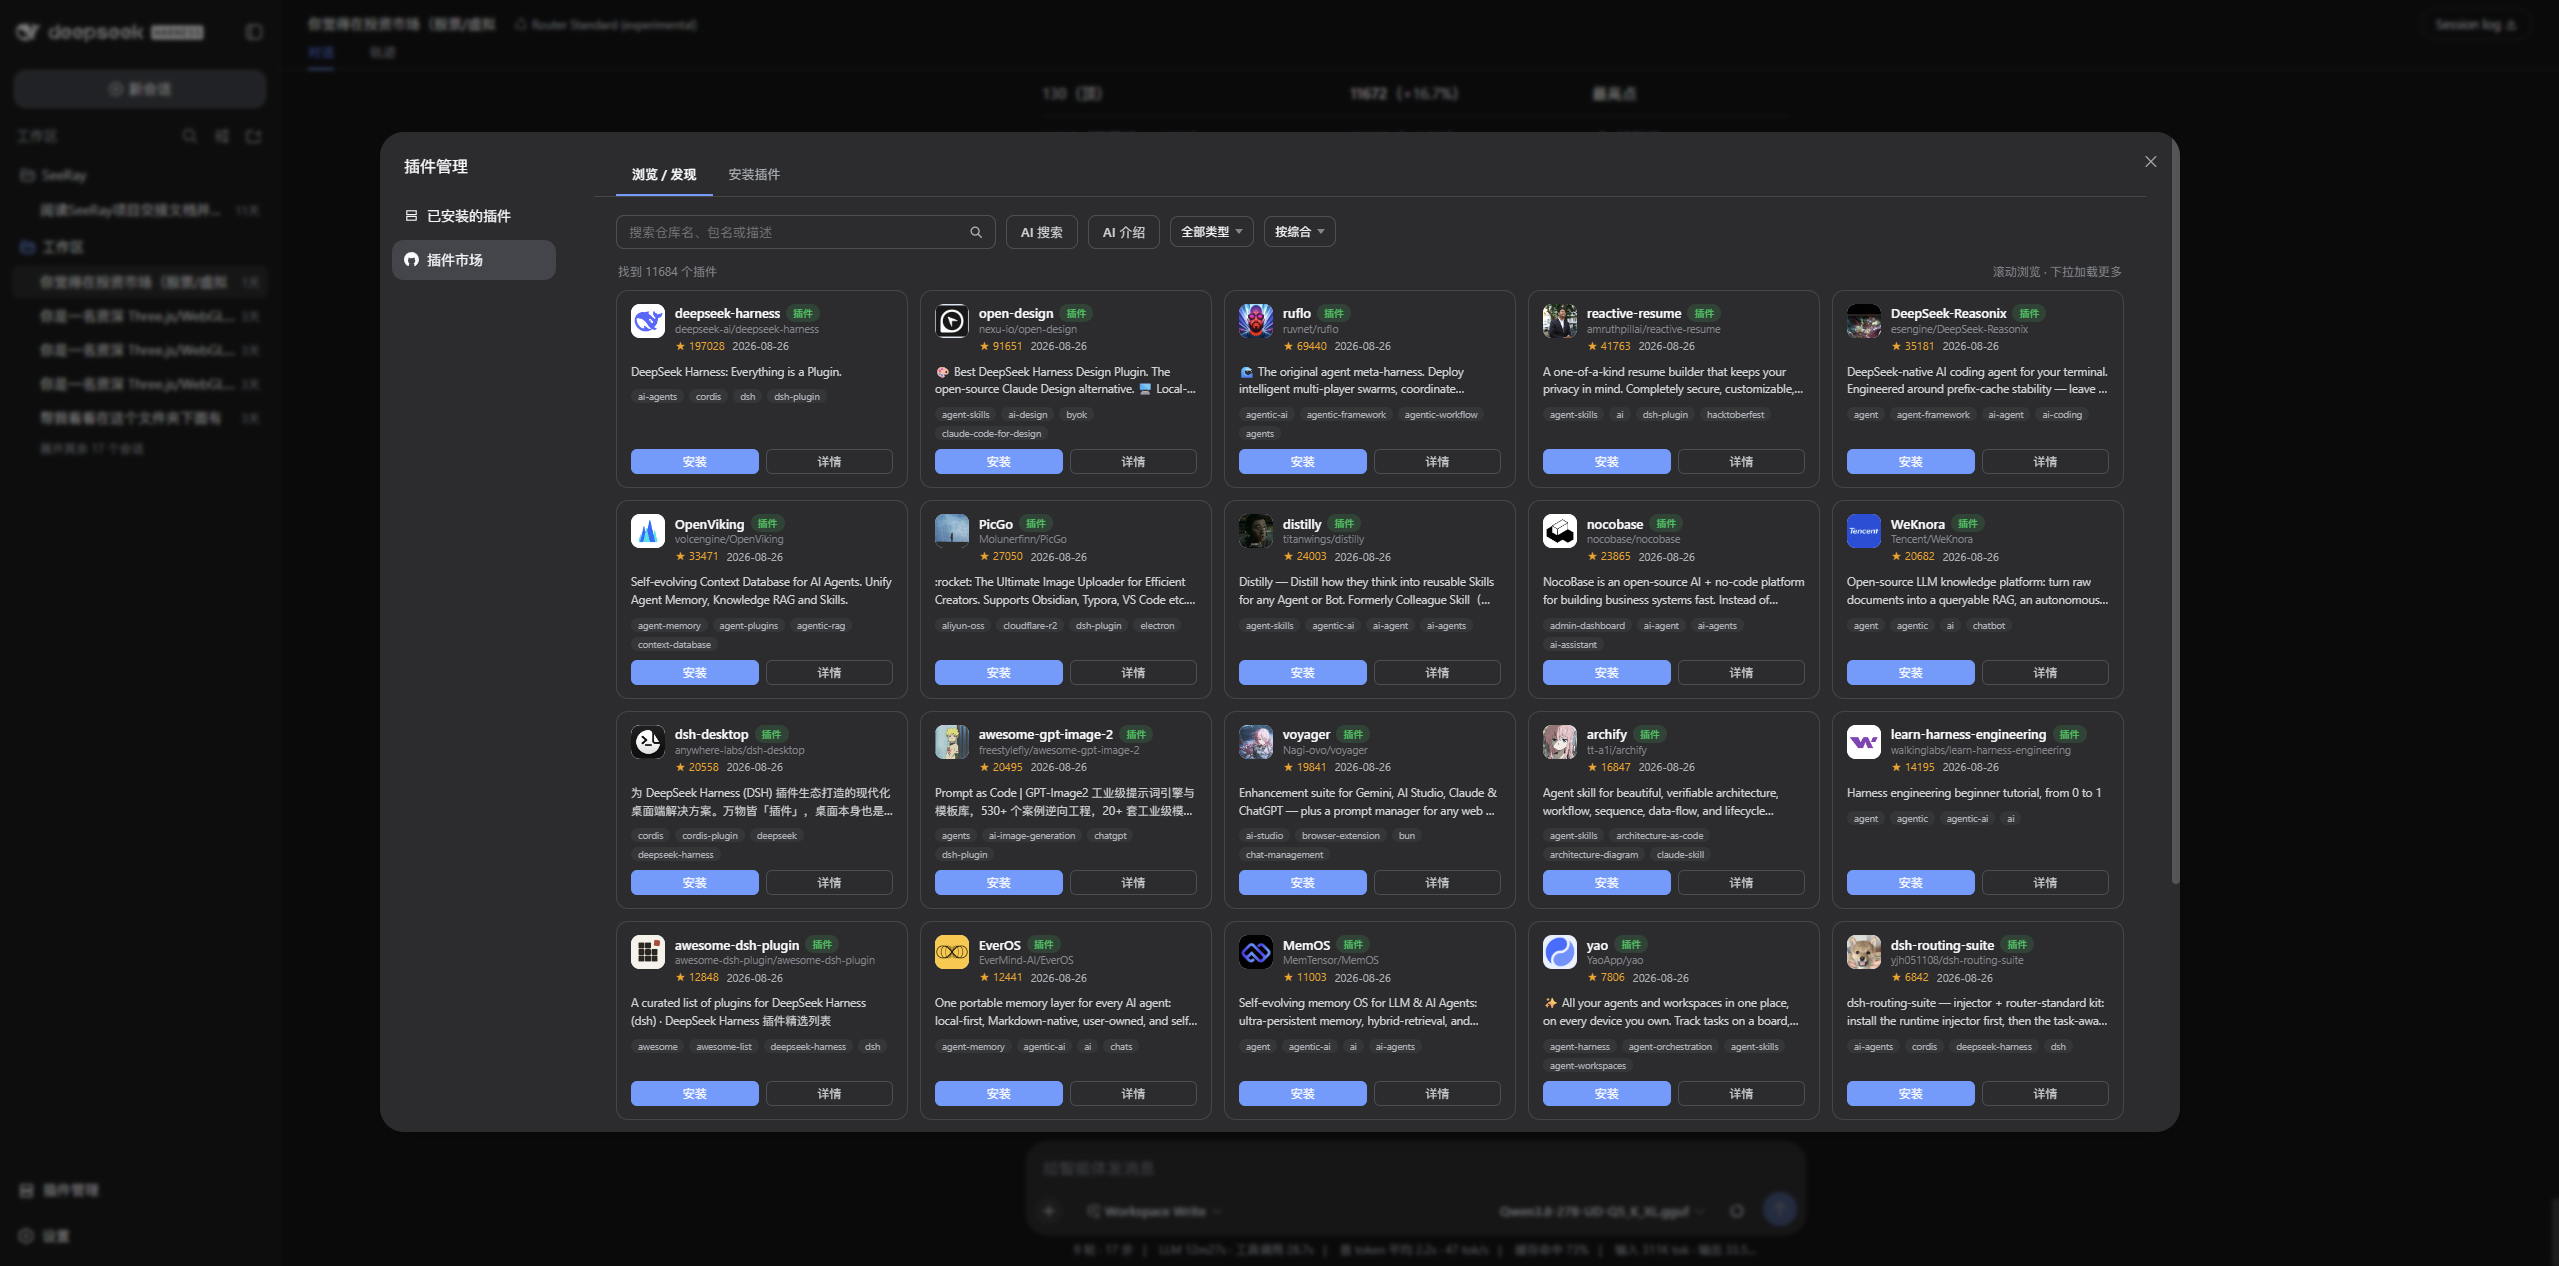Click the awesome-list tag on awesome-dsh-plugin
Viewport: 2559px width, 1266px height.
point(724,1047)
